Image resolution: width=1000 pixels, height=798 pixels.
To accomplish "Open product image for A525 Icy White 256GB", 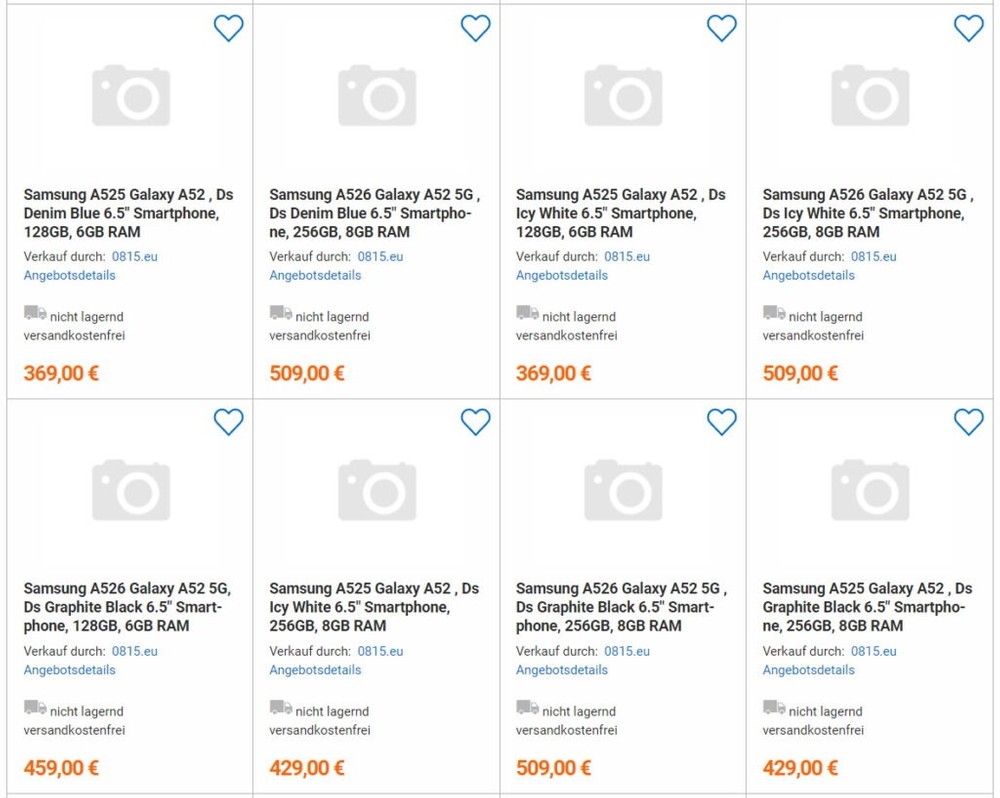I will [377, 490].
